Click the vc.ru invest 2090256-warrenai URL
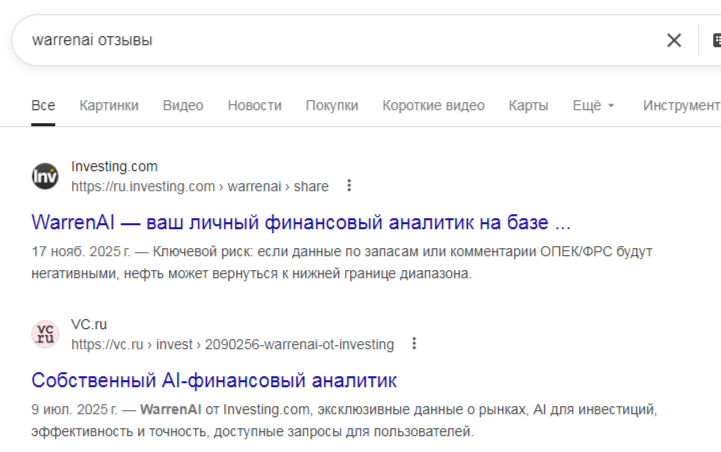Image resolution: width=721 pixels, height=452 pixels. coord(232,344)
